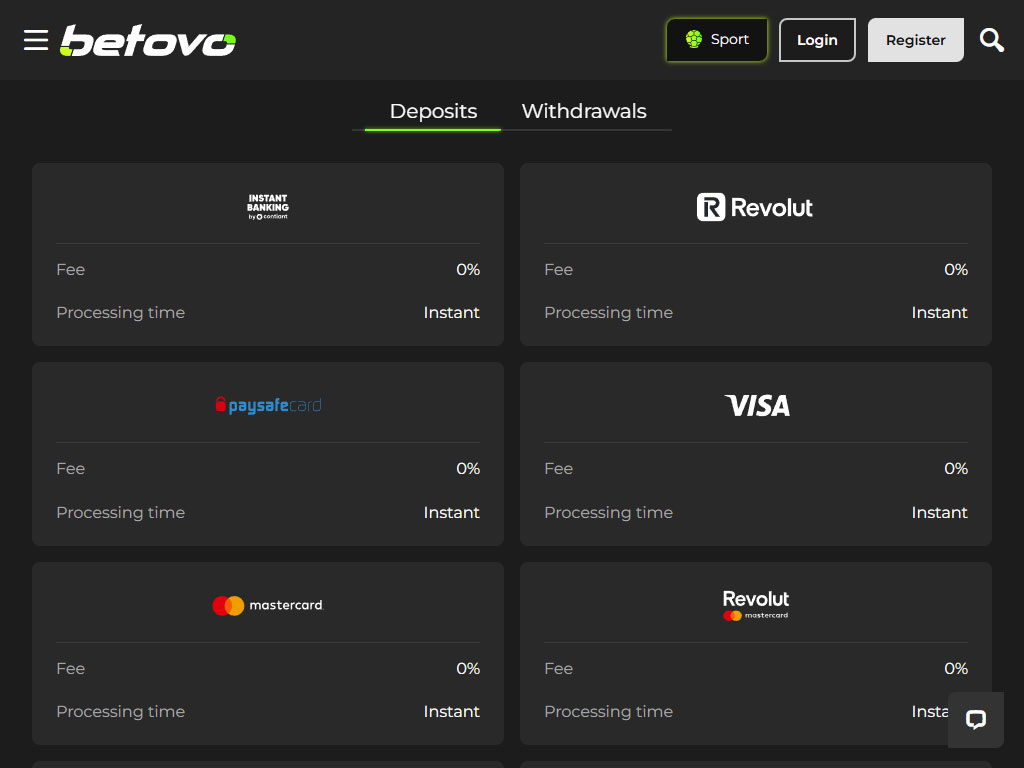
Task: Click the Fee label in the Revolut R badge card
Action: pyautogui.click(x=558, y=270)
